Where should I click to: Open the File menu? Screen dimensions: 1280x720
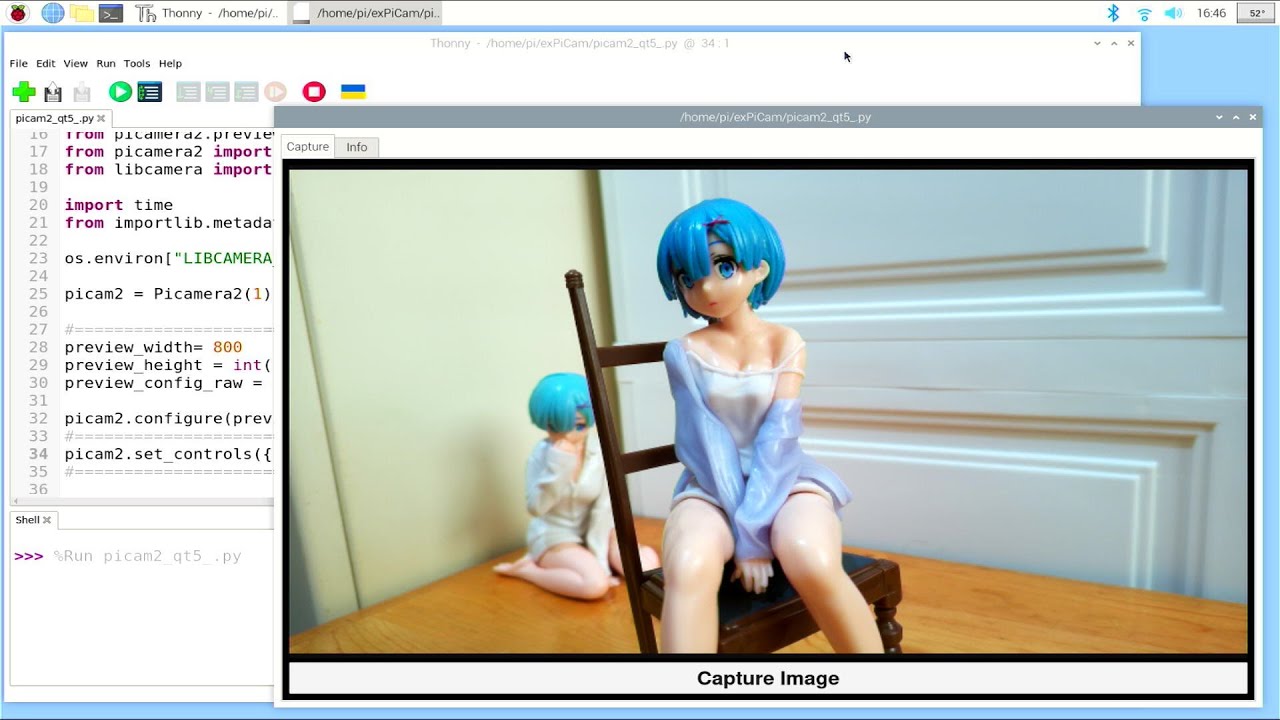[19, 63]
